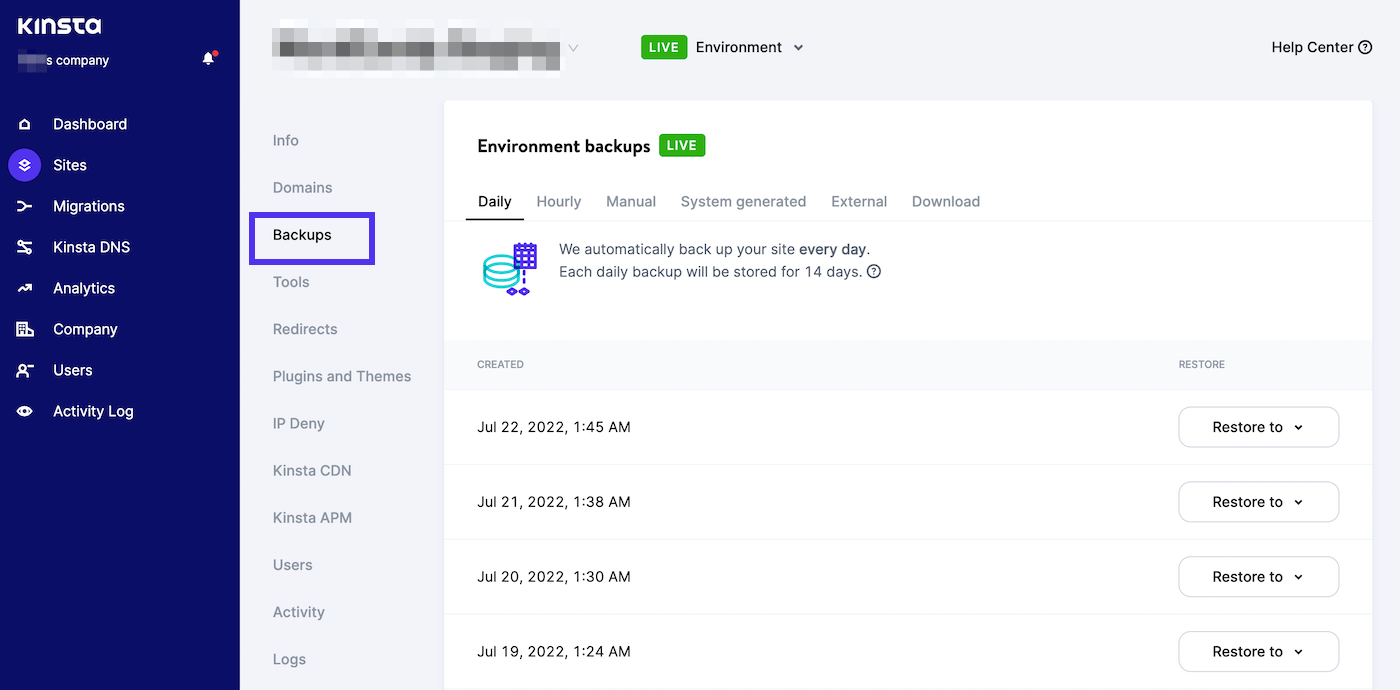Open the Activity Log section
Image resolution: width=1400 pixels, height=690 pixels.
click(93, 411)
